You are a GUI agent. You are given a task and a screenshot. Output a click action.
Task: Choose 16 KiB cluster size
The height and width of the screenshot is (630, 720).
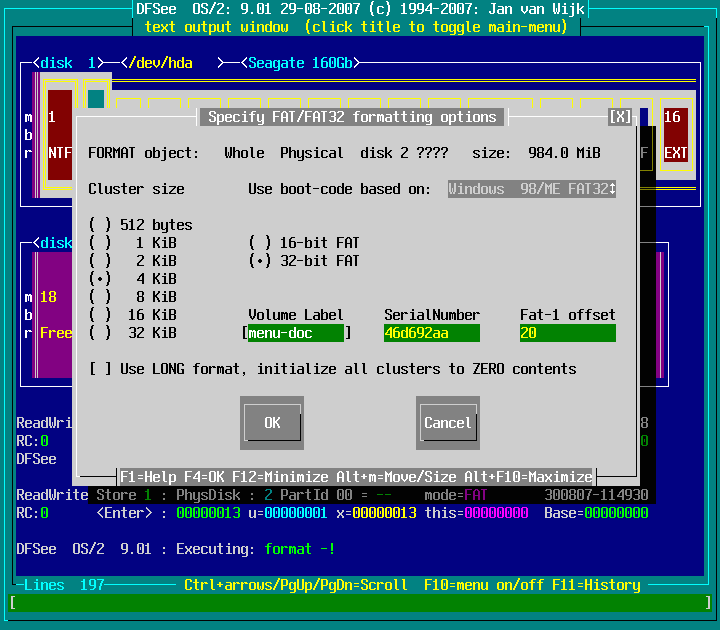click(x=100, y=315)
